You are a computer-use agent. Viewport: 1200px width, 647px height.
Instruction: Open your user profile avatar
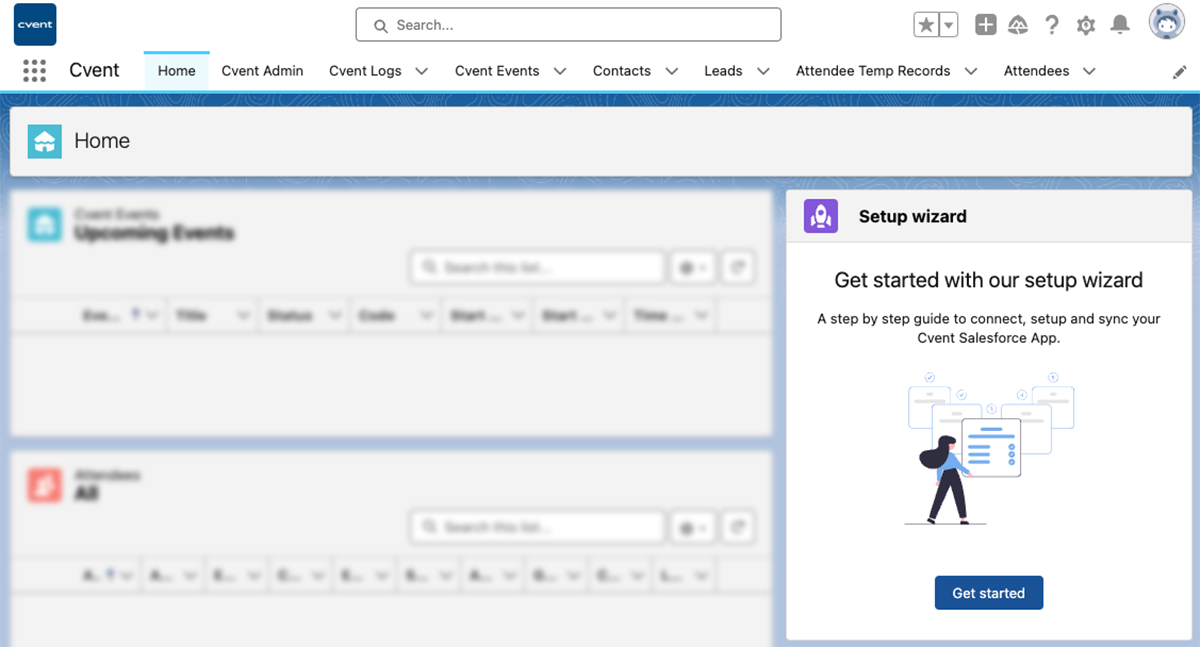1165,23
